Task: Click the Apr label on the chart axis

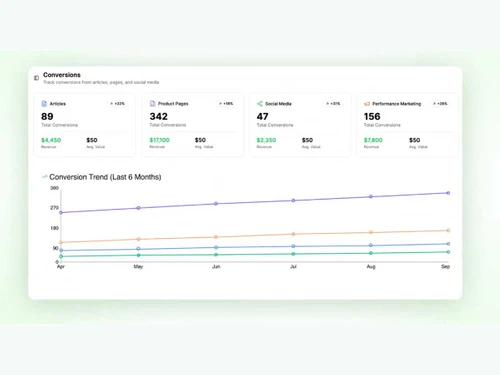Action: click(x=61, y=267)
